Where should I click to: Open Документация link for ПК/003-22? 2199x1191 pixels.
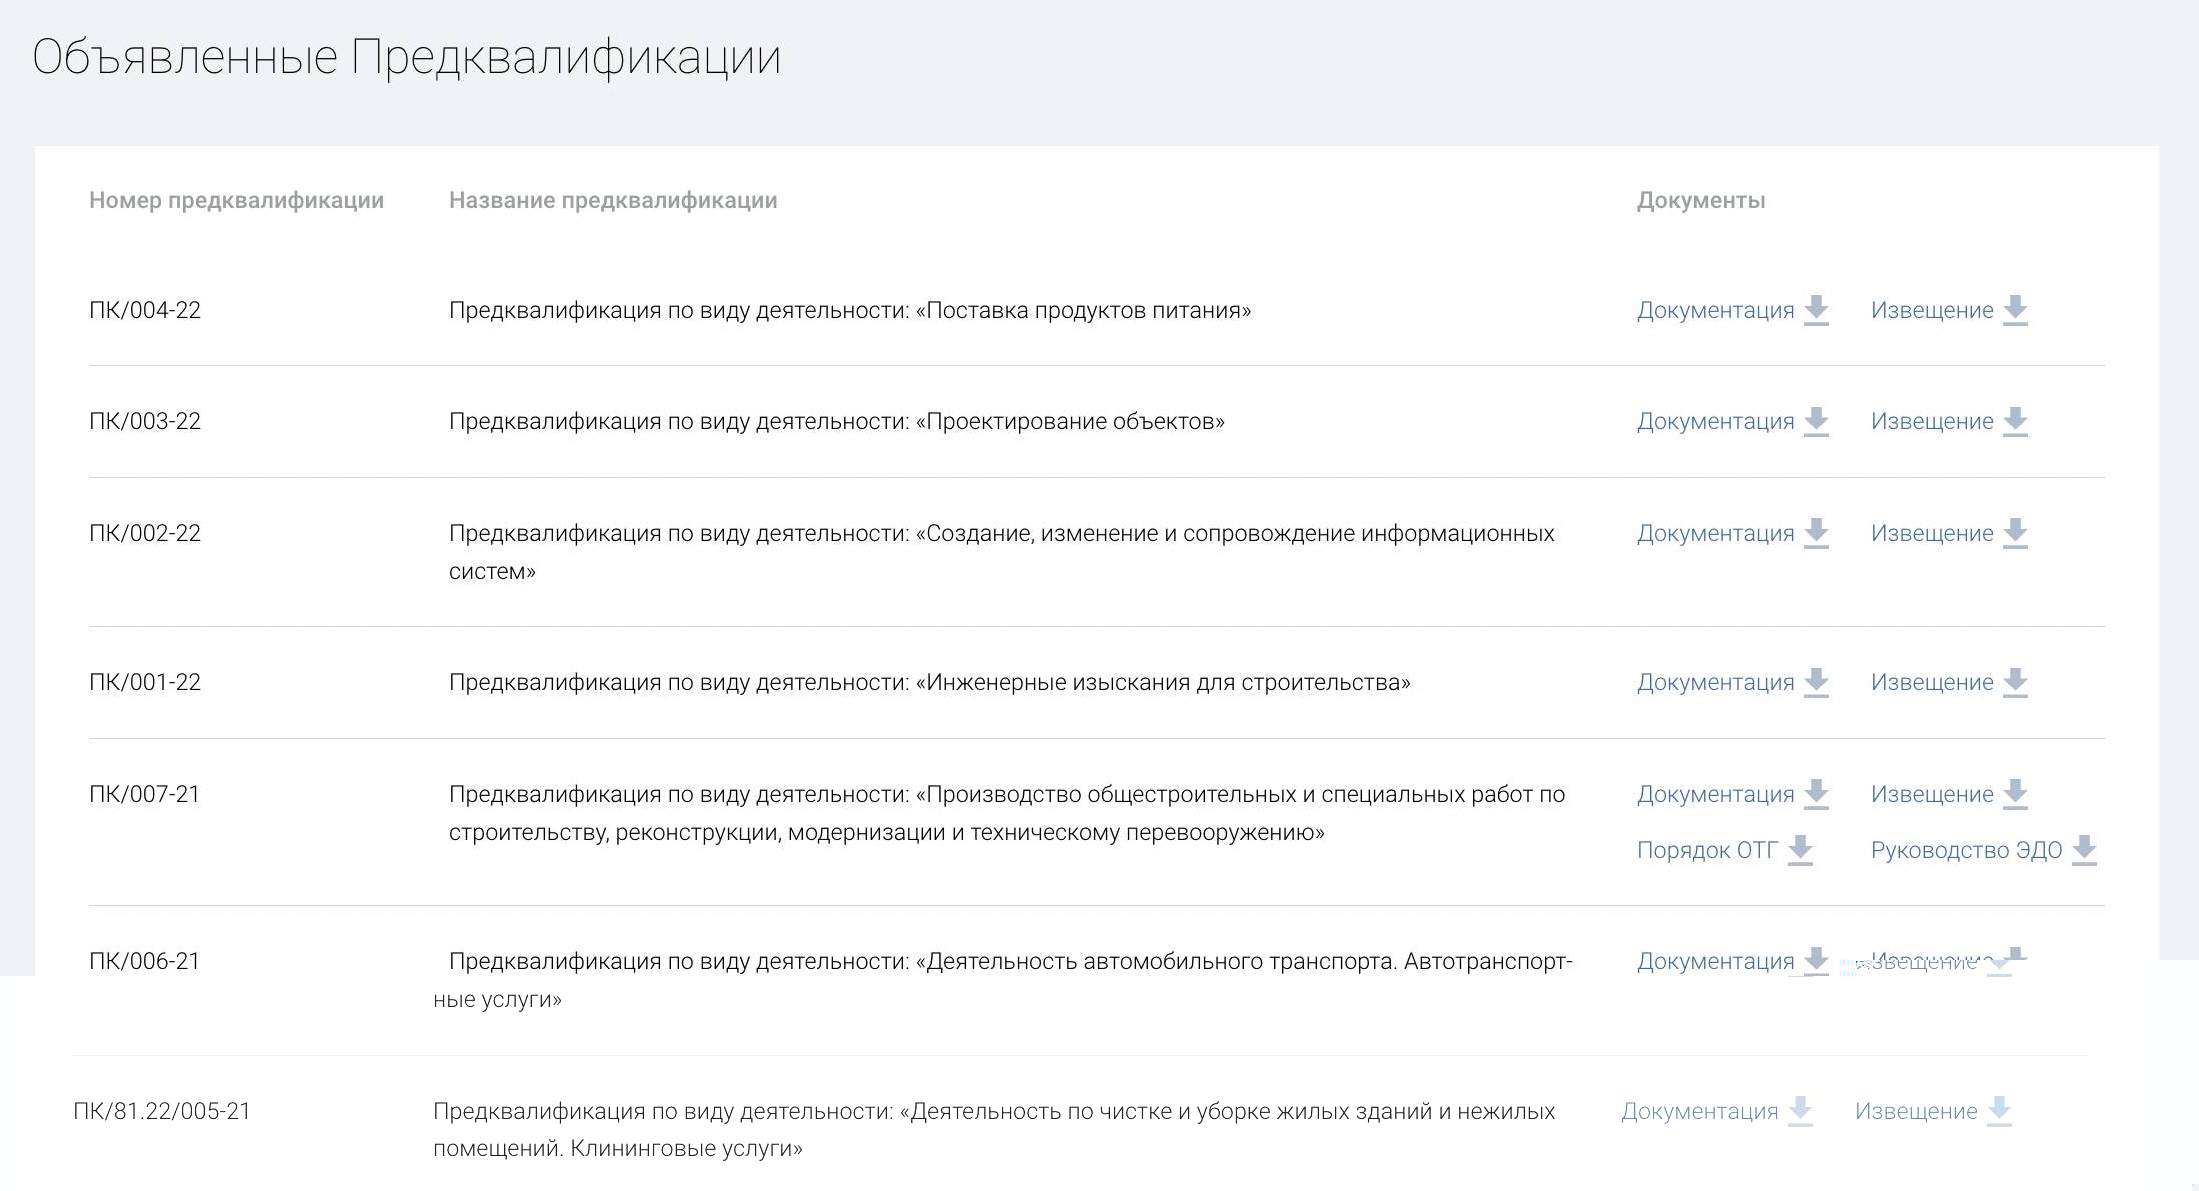1715,422
